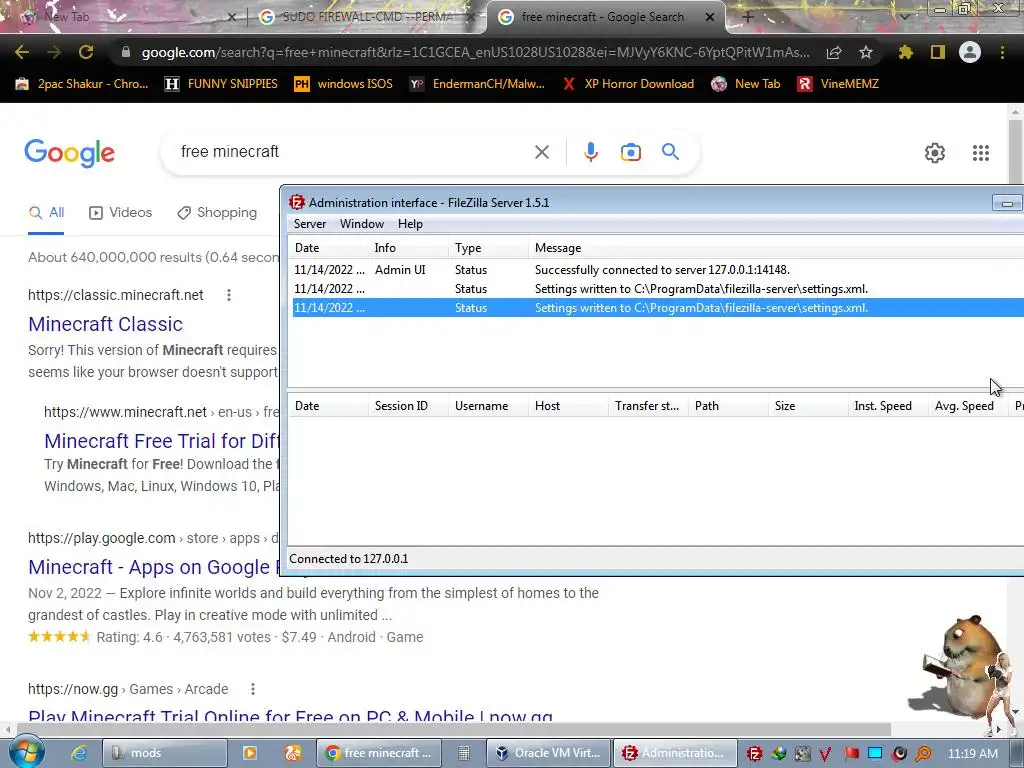Open the Chrome three-dot menu

click(x=1002, y=52)
